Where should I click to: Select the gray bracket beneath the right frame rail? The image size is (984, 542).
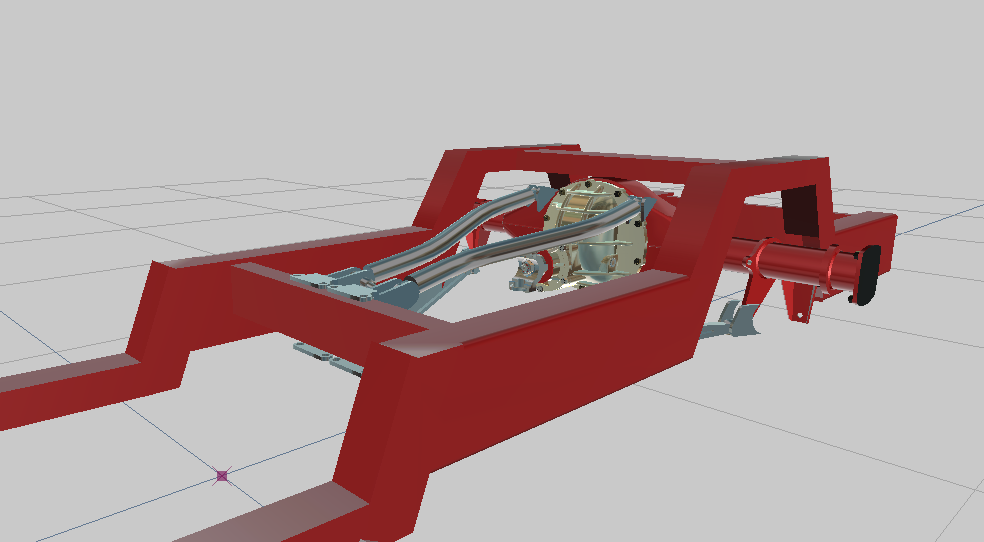point(733,320)
